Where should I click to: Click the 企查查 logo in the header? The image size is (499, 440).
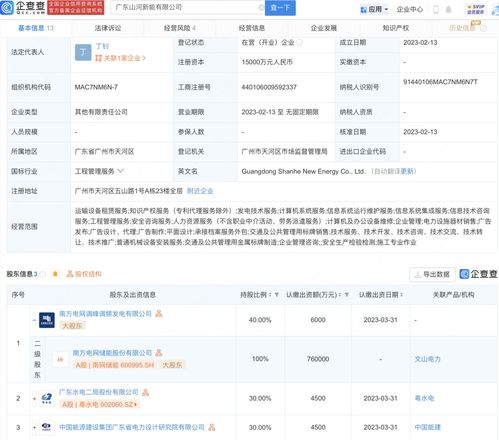point(23,7)
